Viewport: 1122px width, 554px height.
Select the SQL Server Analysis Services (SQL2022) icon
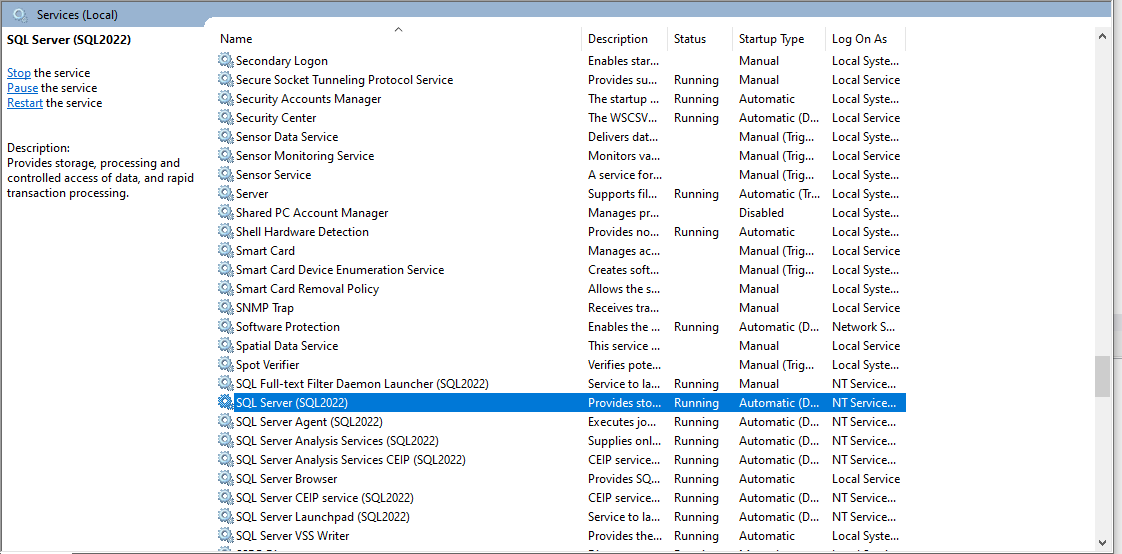tap(225, 441)
